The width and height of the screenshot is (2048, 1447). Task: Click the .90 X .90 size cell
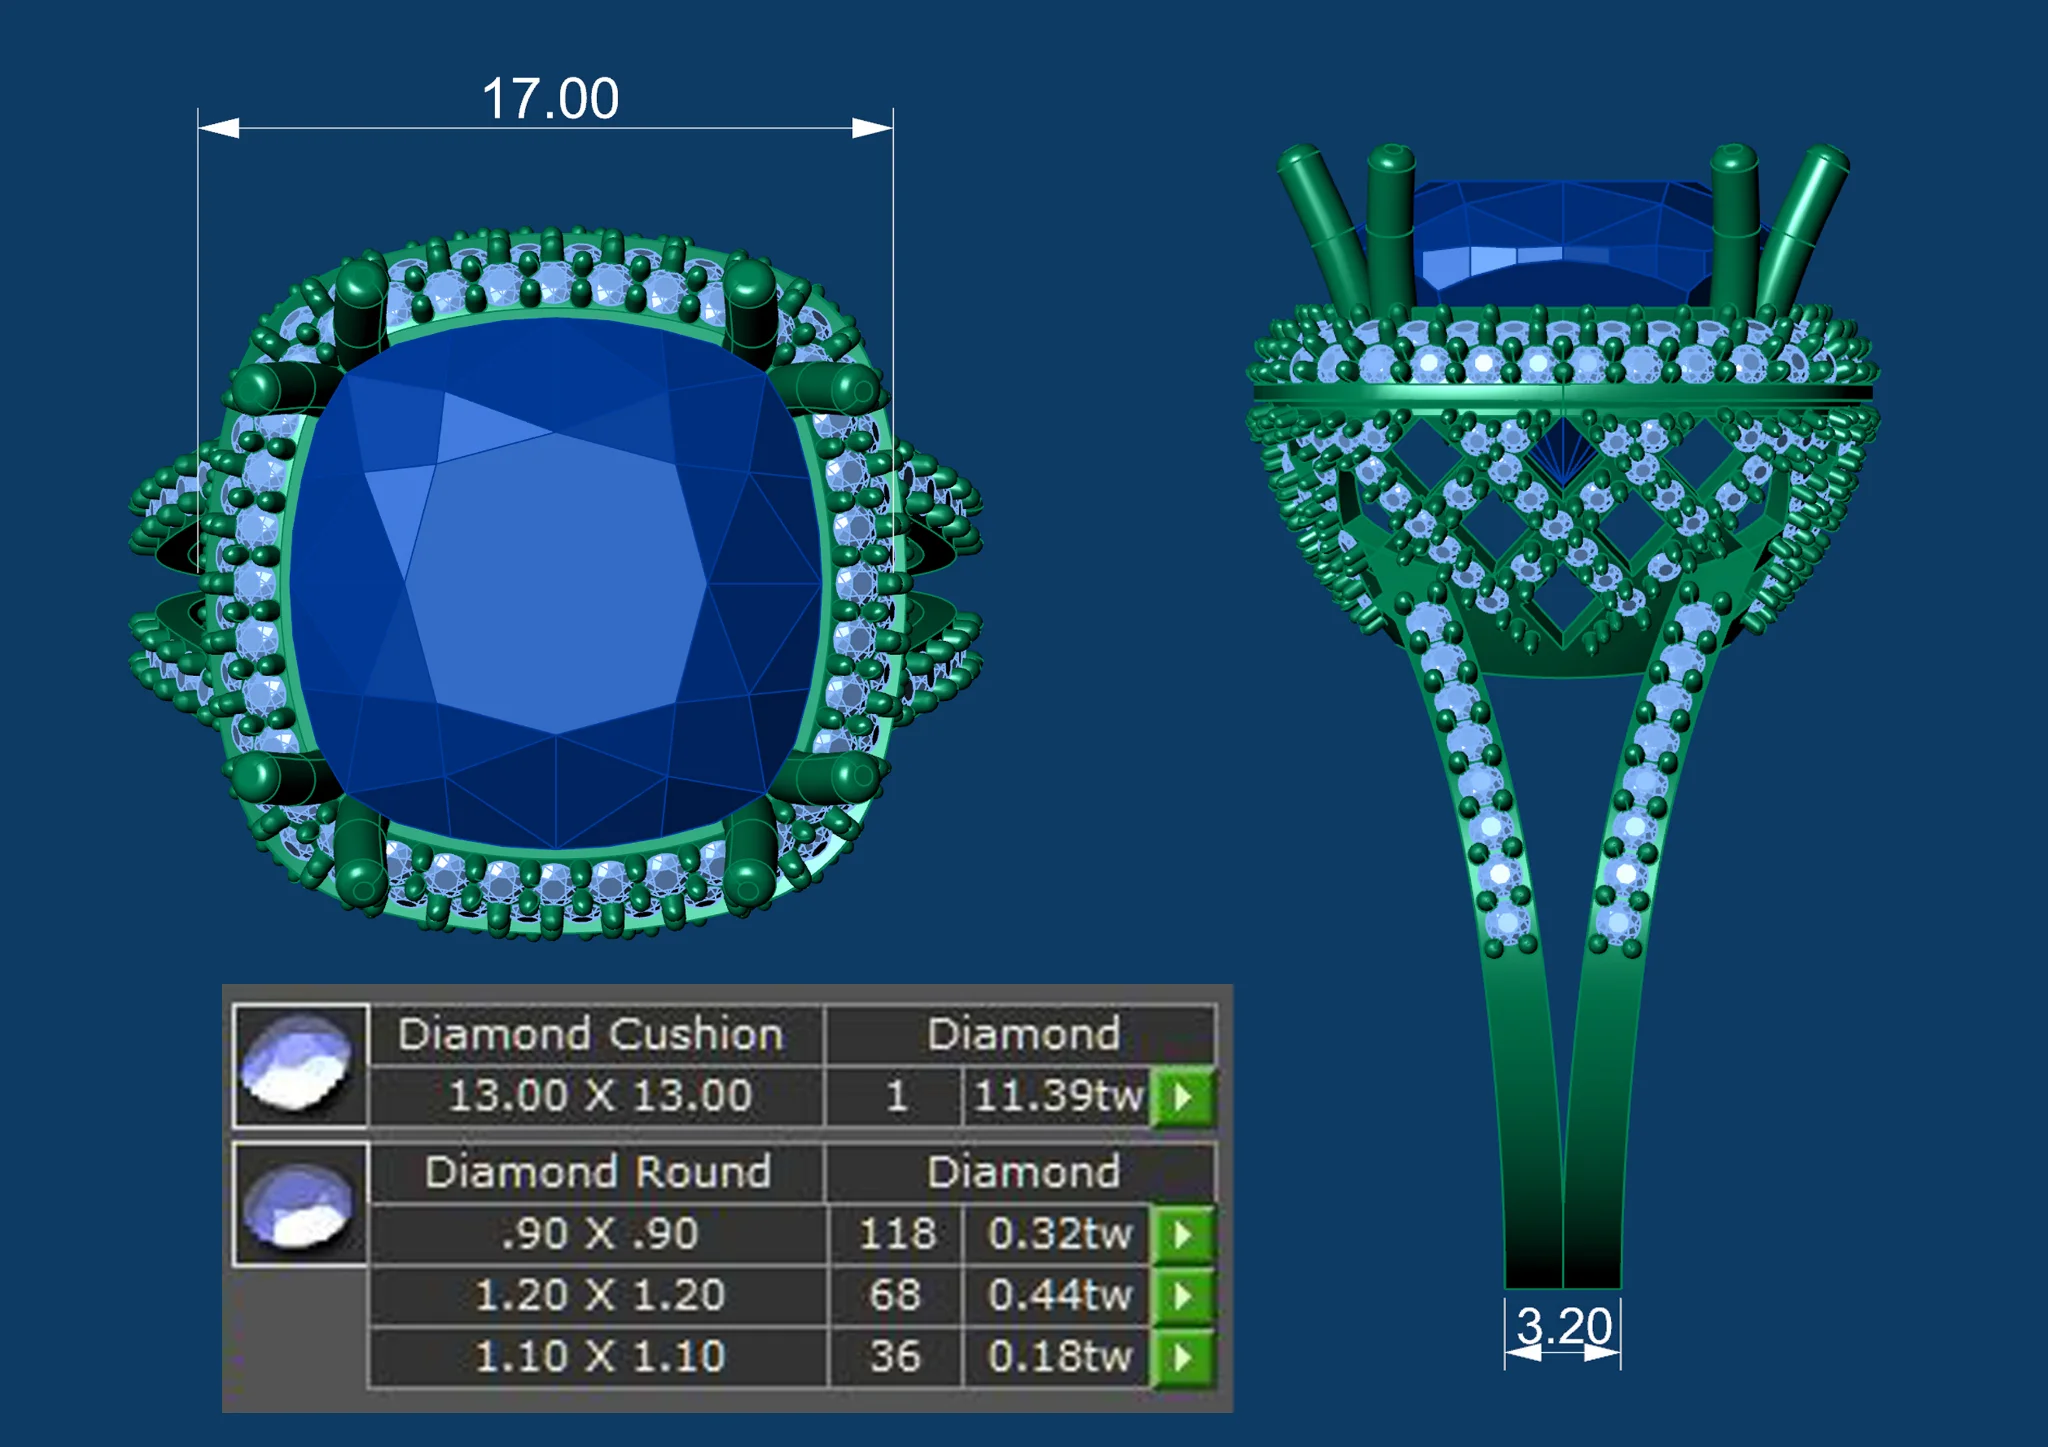click(x=598, y=1234)
